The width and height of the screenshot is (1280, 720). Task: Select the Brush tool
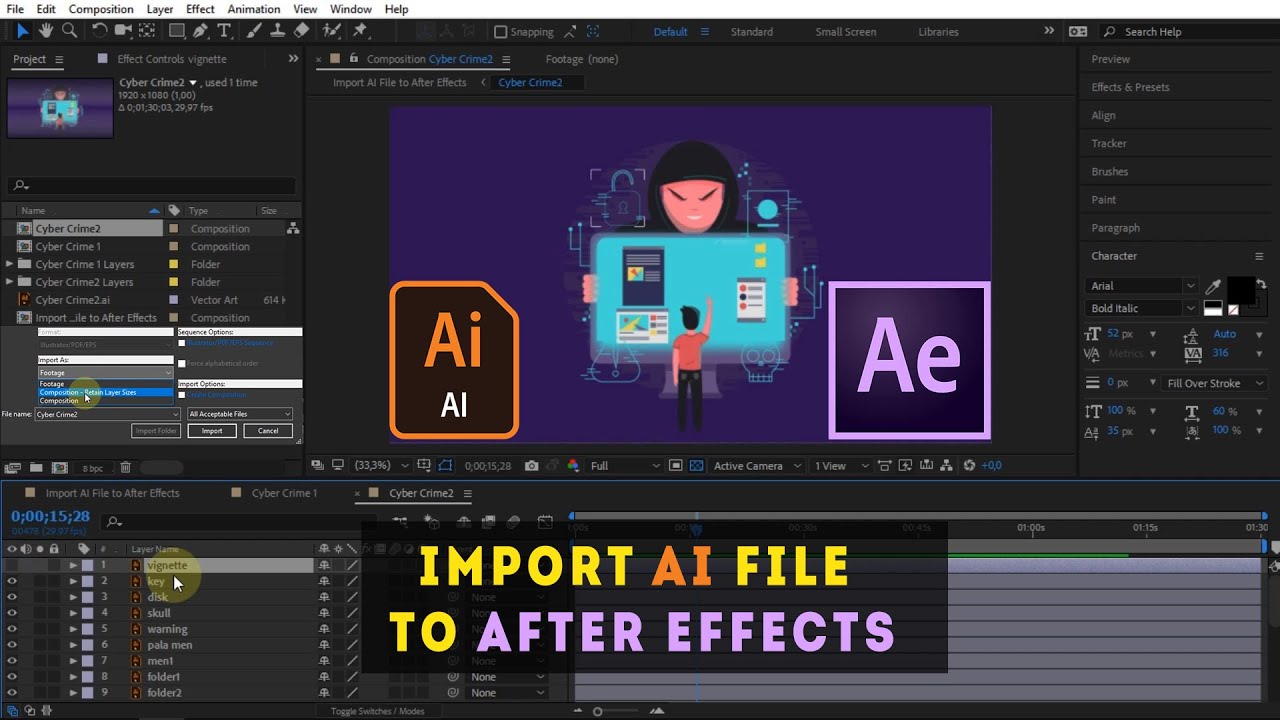(x=255, y=31)
